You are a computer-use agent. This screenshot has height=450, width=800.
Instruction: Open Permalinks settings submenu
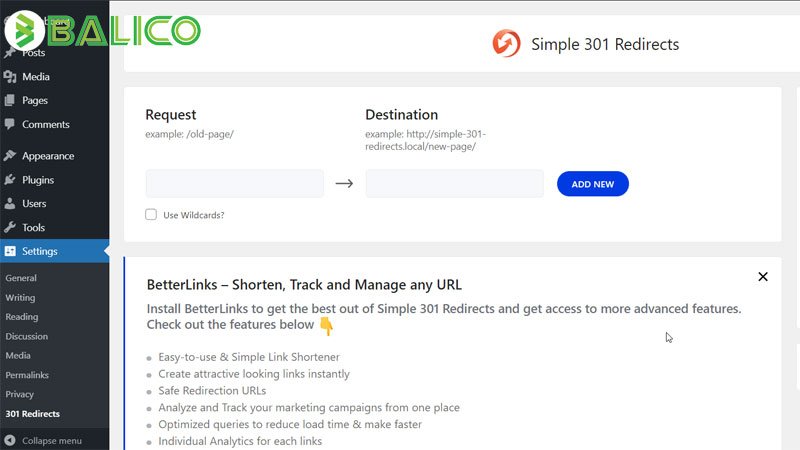pos(27,375)
